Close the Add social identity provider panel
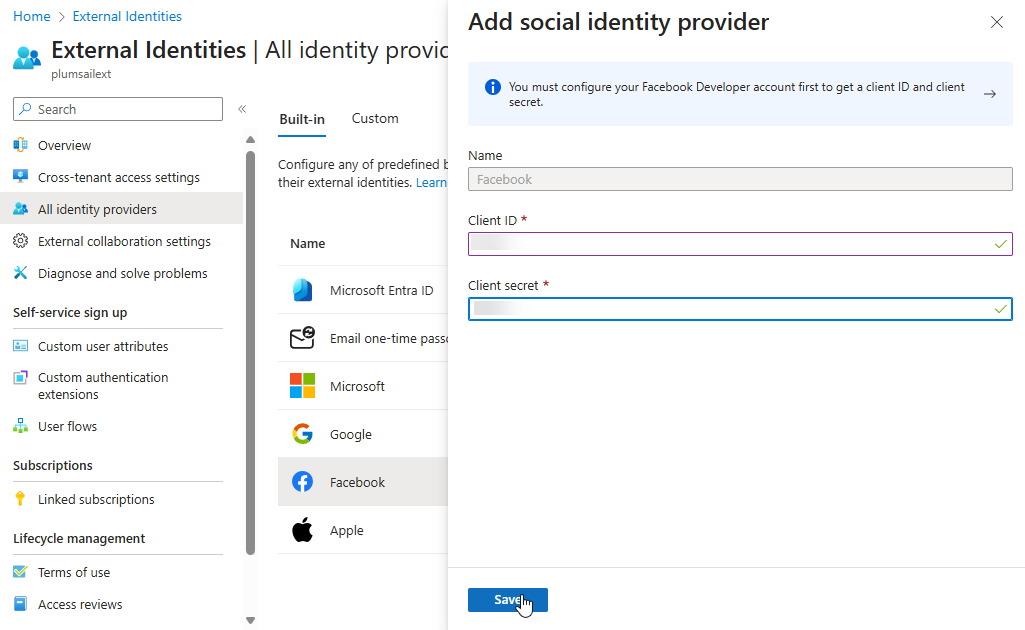The image size is (1025, 630). [996, 22]
